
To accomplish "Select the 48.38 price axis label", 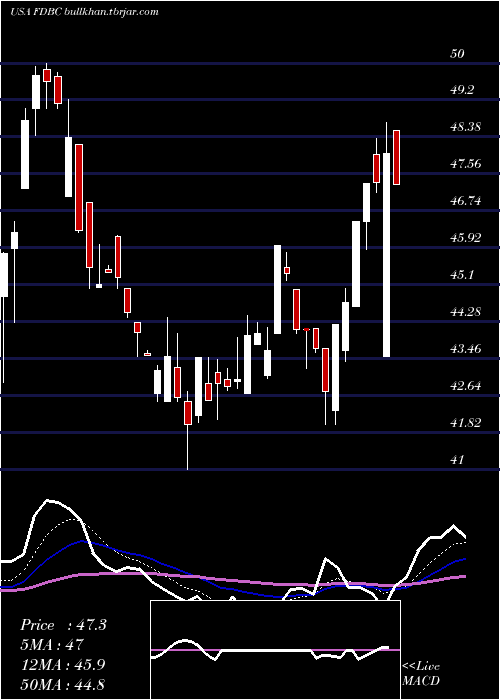I will coord(466,127).
